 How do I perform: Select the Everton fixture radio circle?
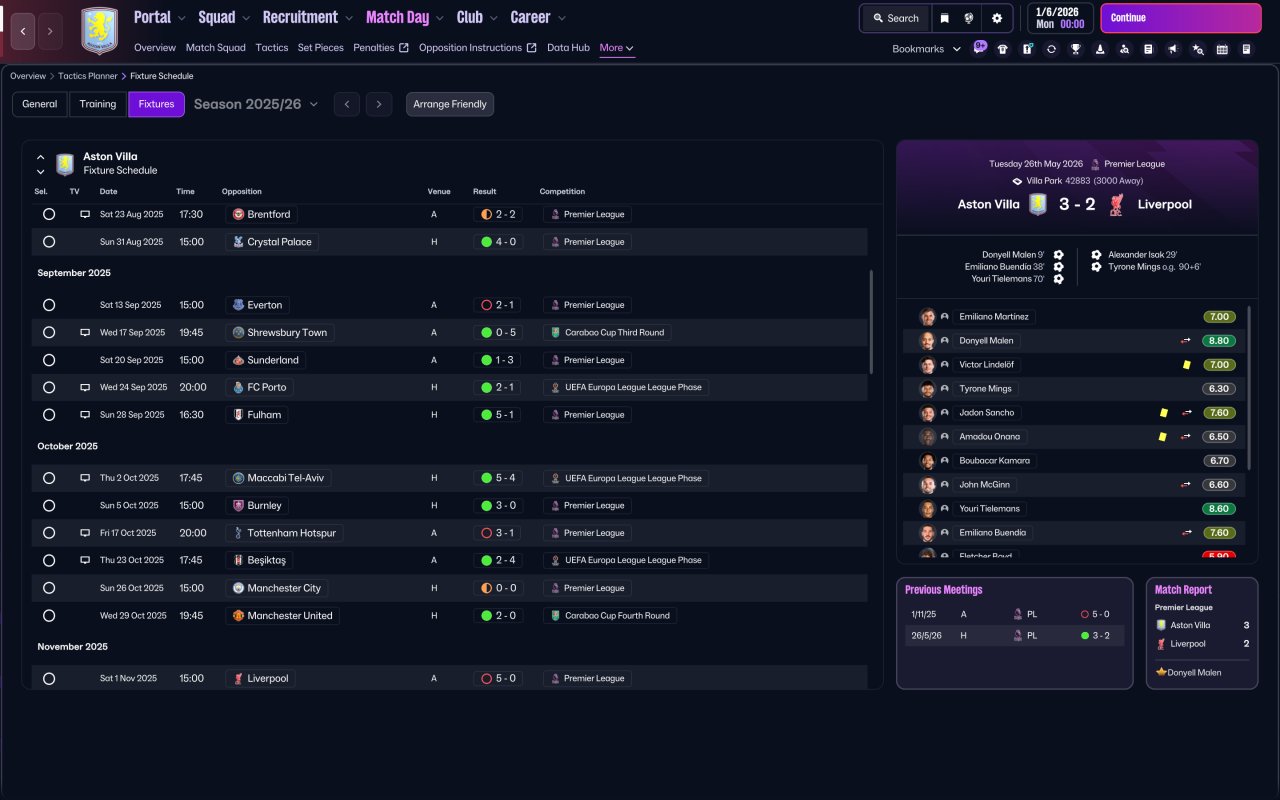[x=49, y=305]
